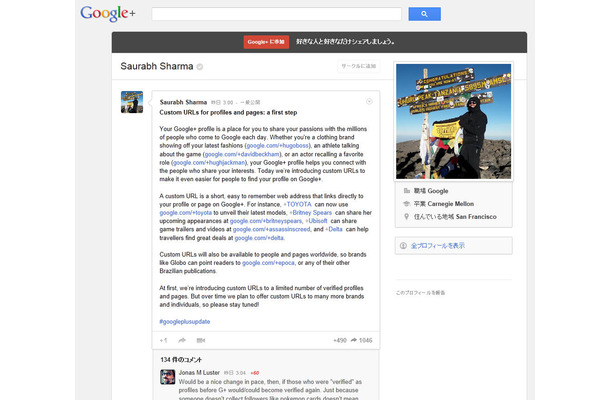Image resolution: width=610 pixels, height=400 pixels.
Task: Click the +Ubisoft mention link
Action: pos(316,221)
